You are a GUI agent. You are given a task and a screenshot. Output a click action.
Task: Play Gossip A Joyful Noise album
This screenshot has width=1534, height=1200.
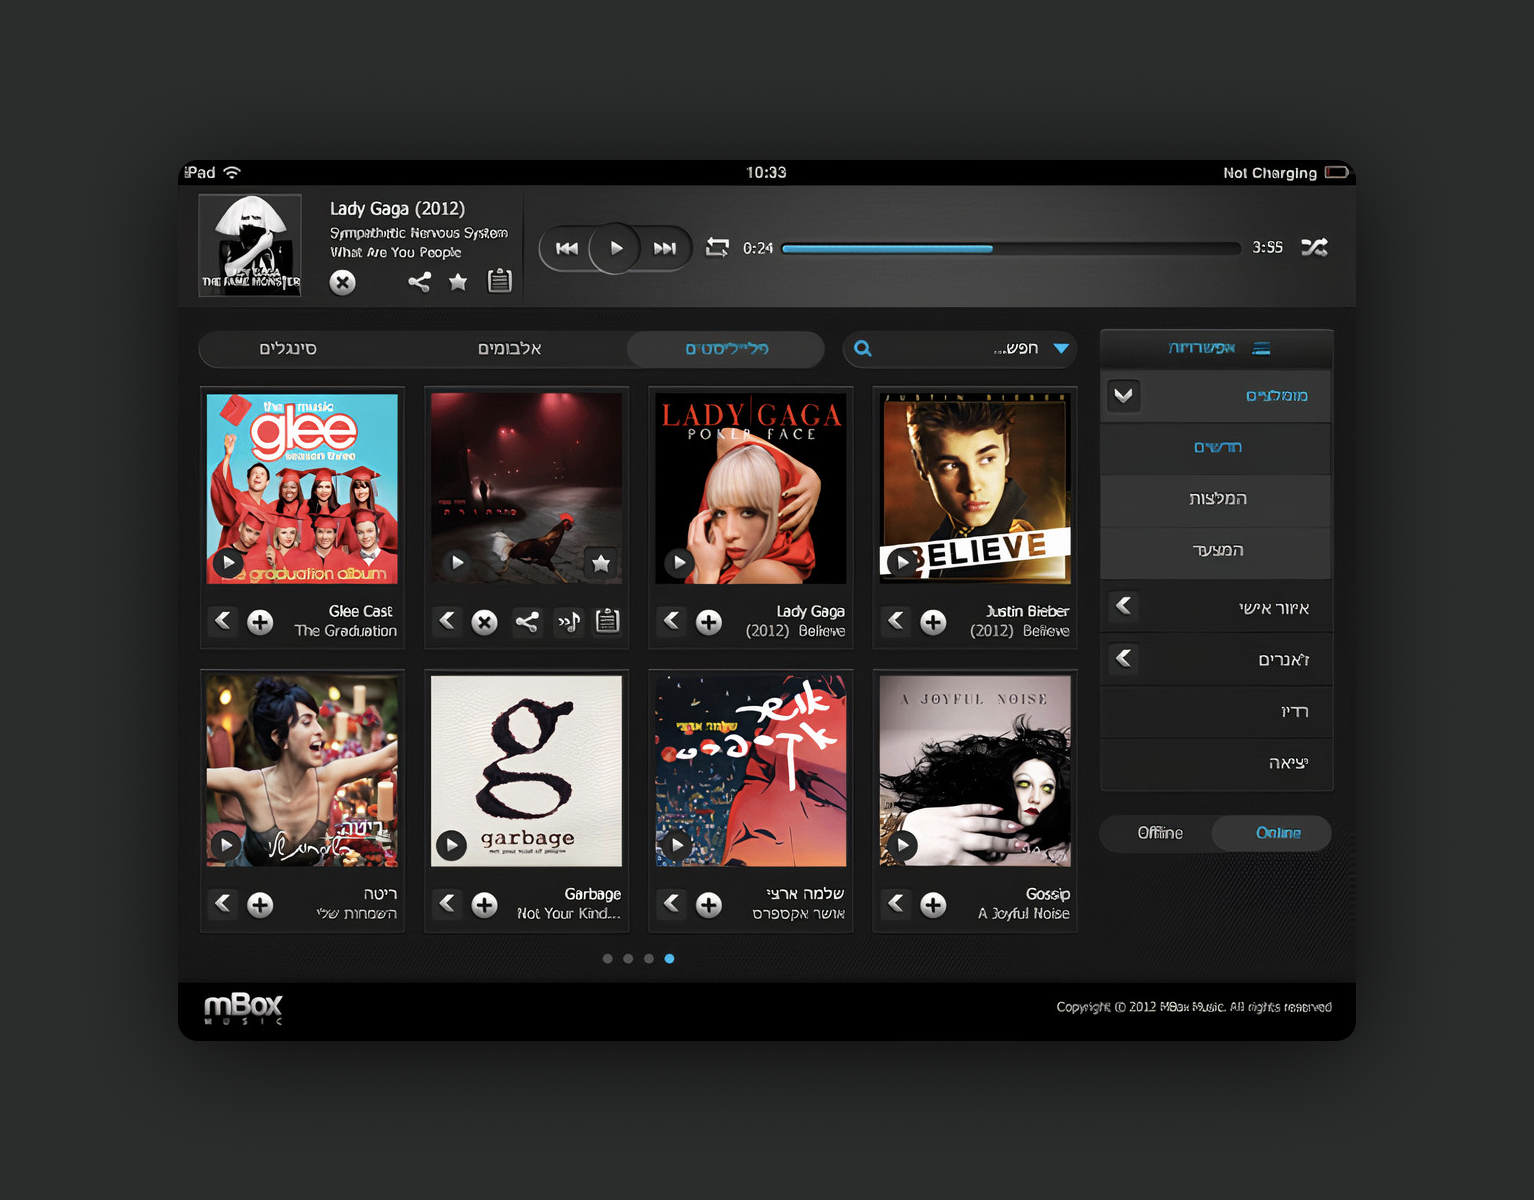tap(903, 845)
